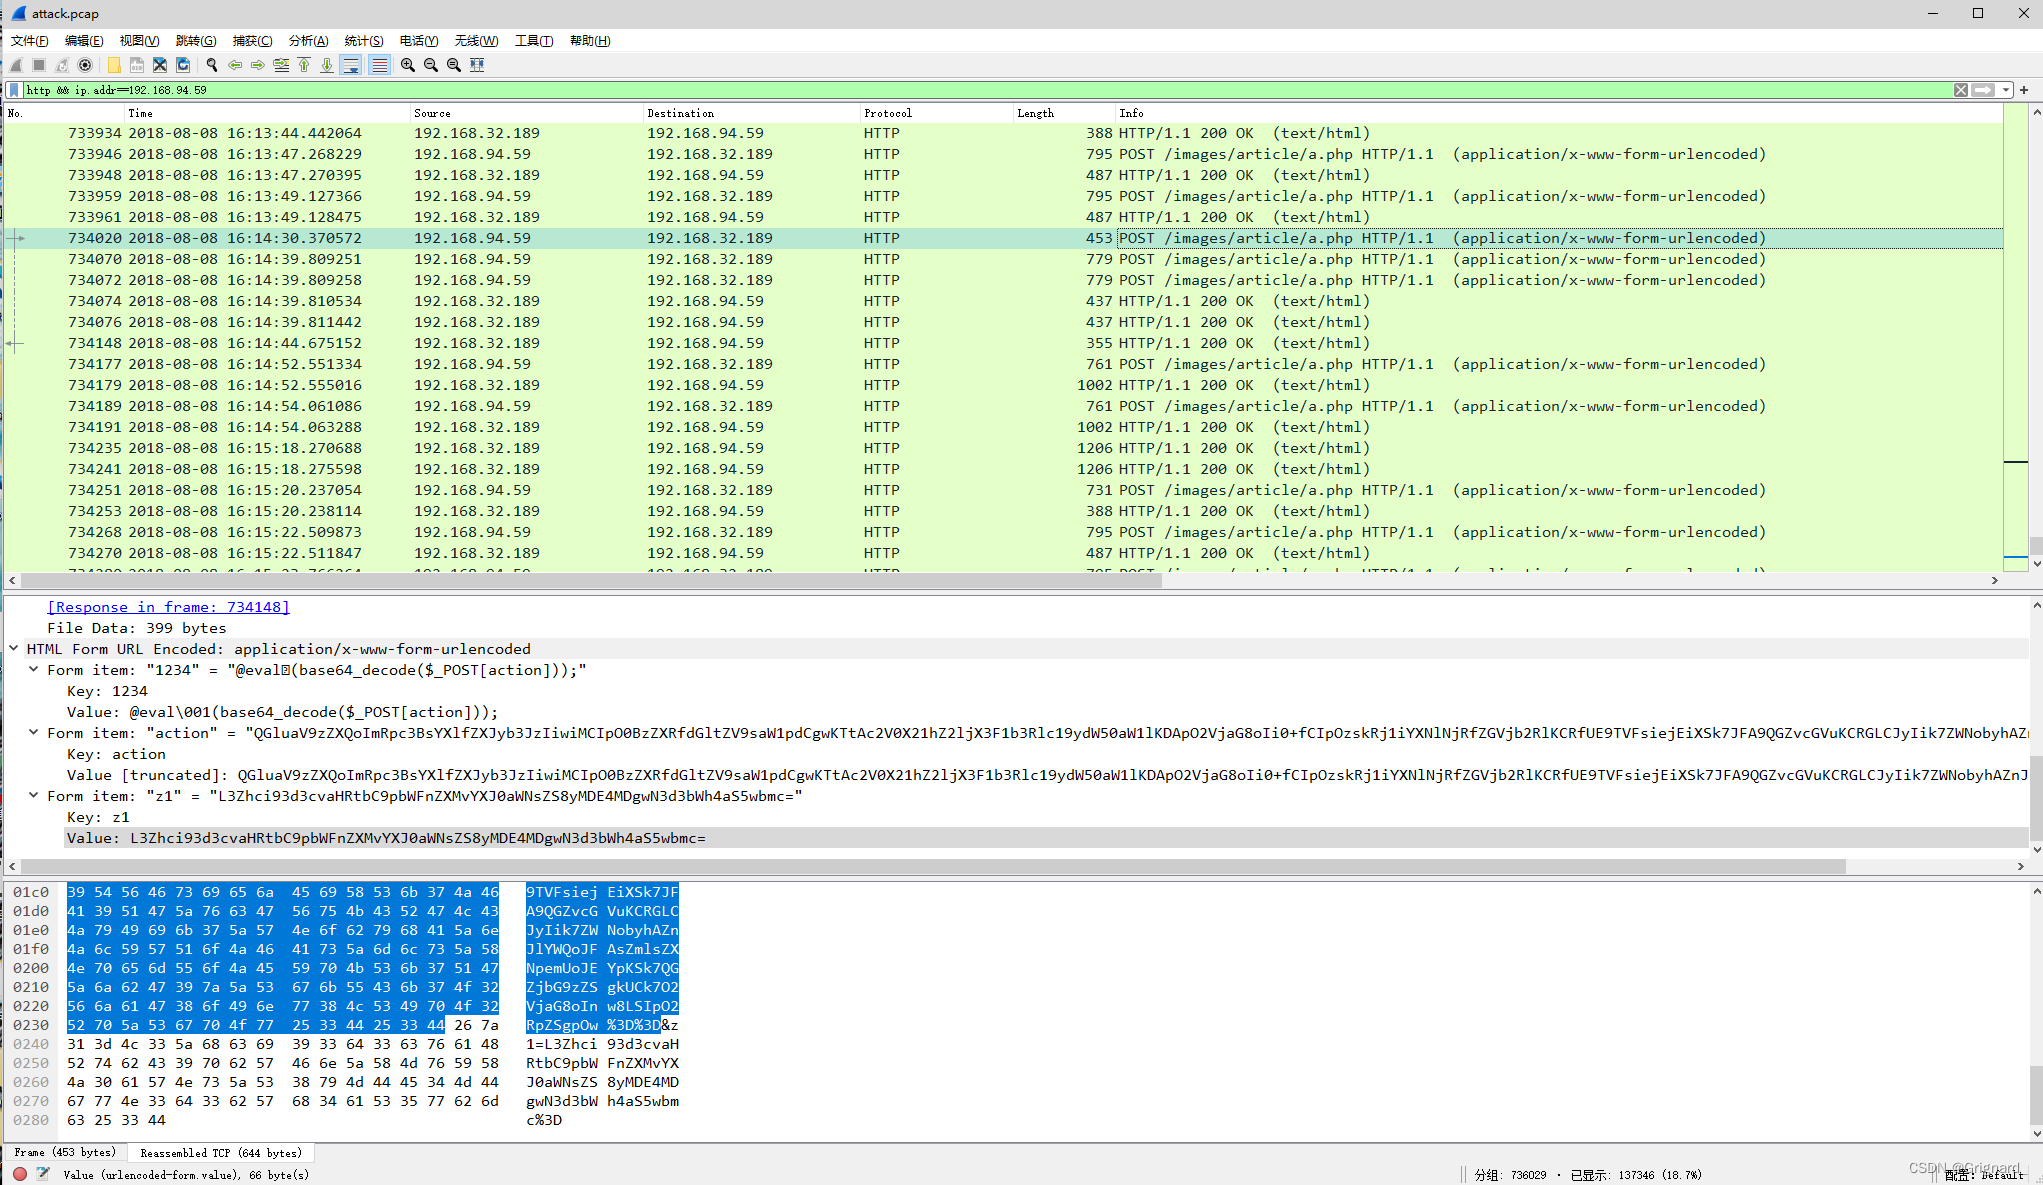Sort by the Source column header
This screenshot has width=2043, height=1185.
coord(526,113)
